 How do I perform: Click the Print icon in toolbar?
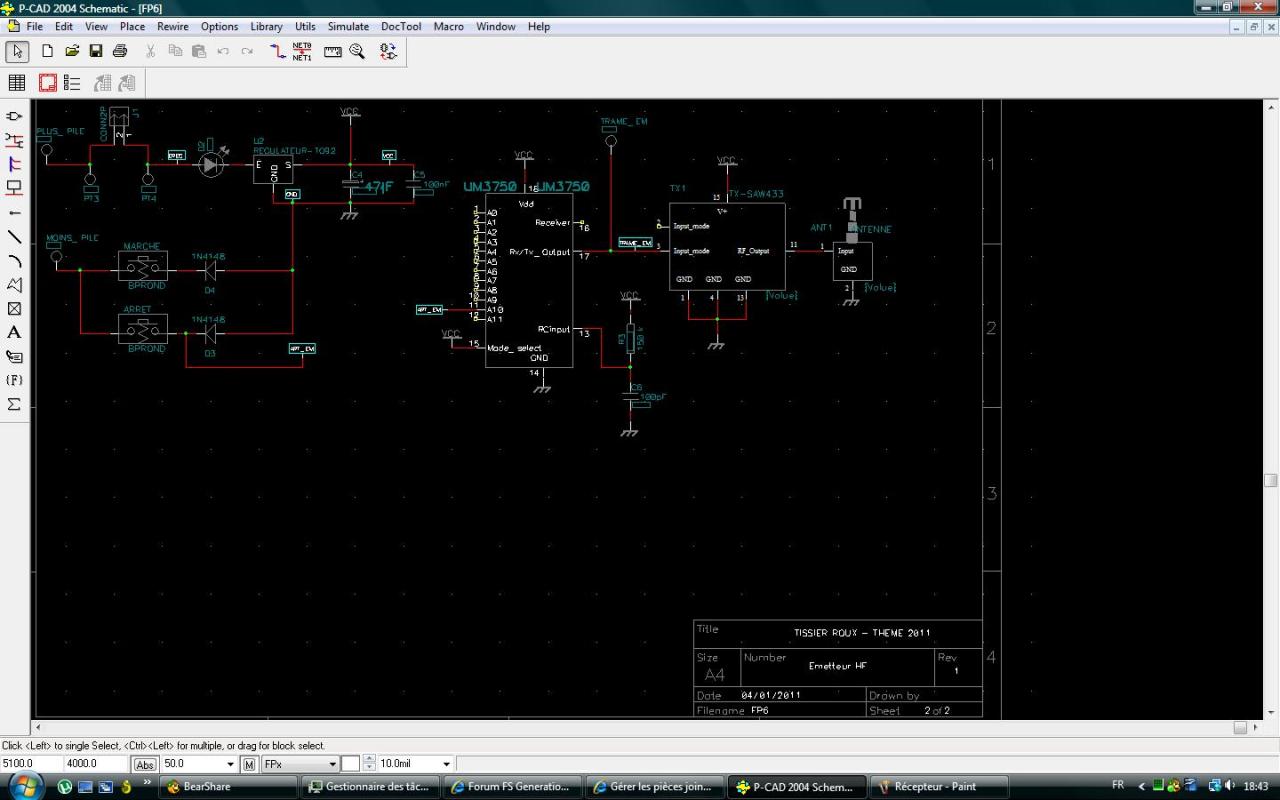[x=120, y=51]
